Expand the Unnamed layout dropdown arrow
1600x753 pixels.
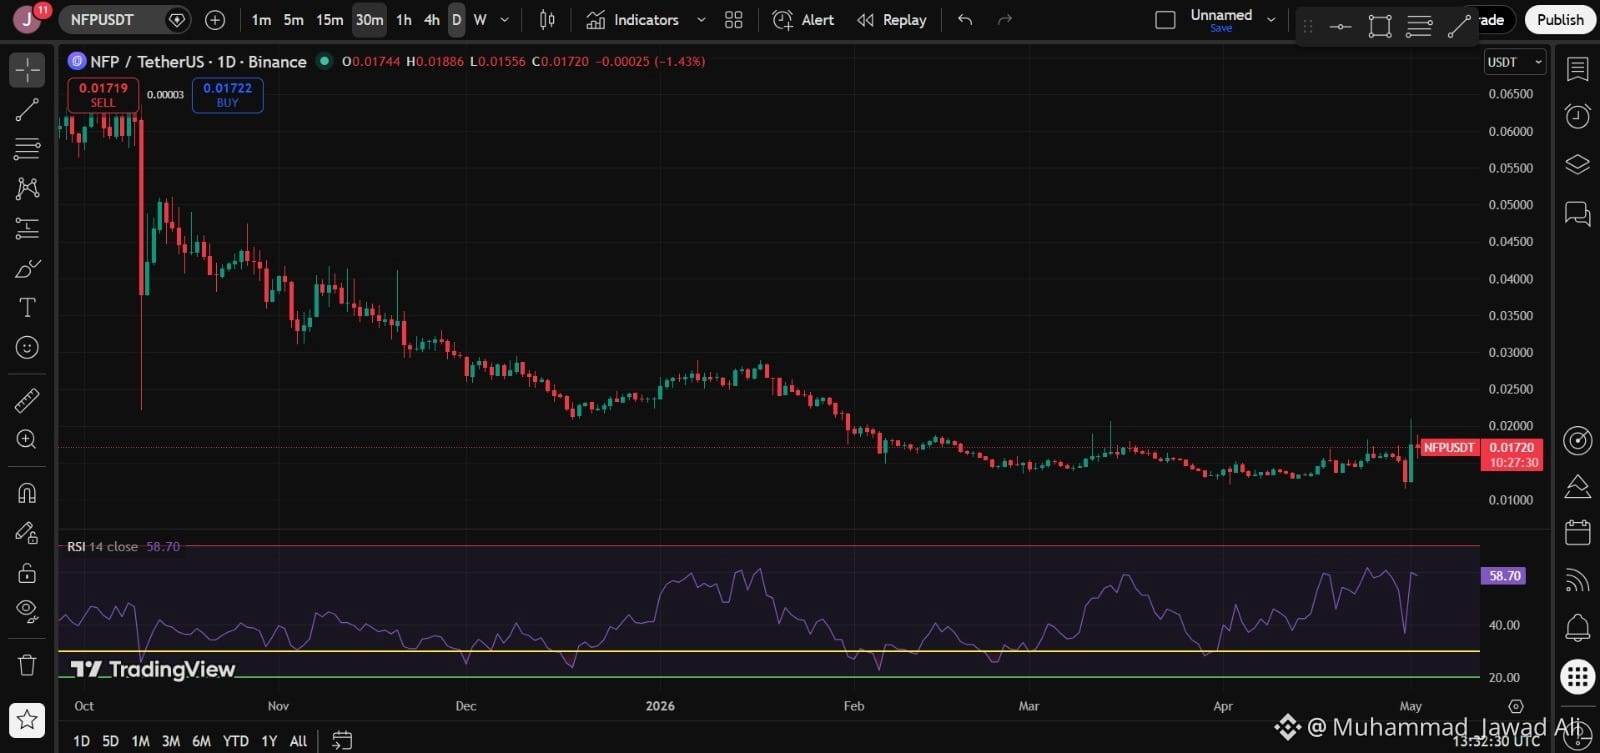tap(1271, 20)
